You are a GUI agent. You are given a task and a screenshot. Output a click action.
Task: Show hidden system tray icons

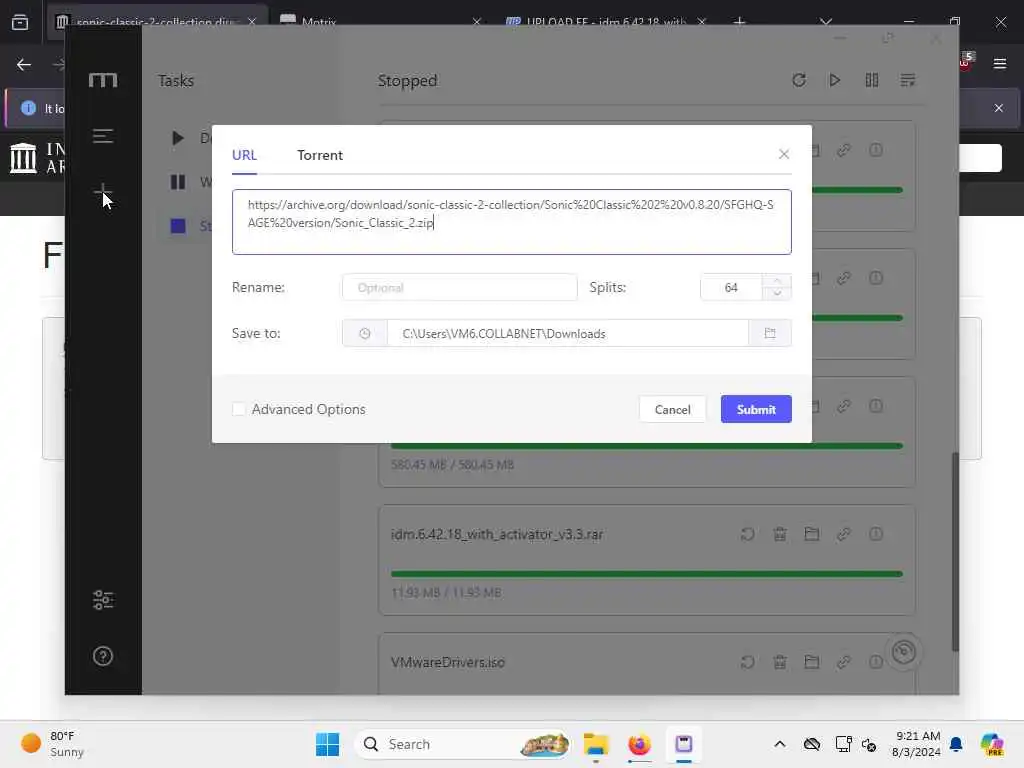tap(779, 744)
